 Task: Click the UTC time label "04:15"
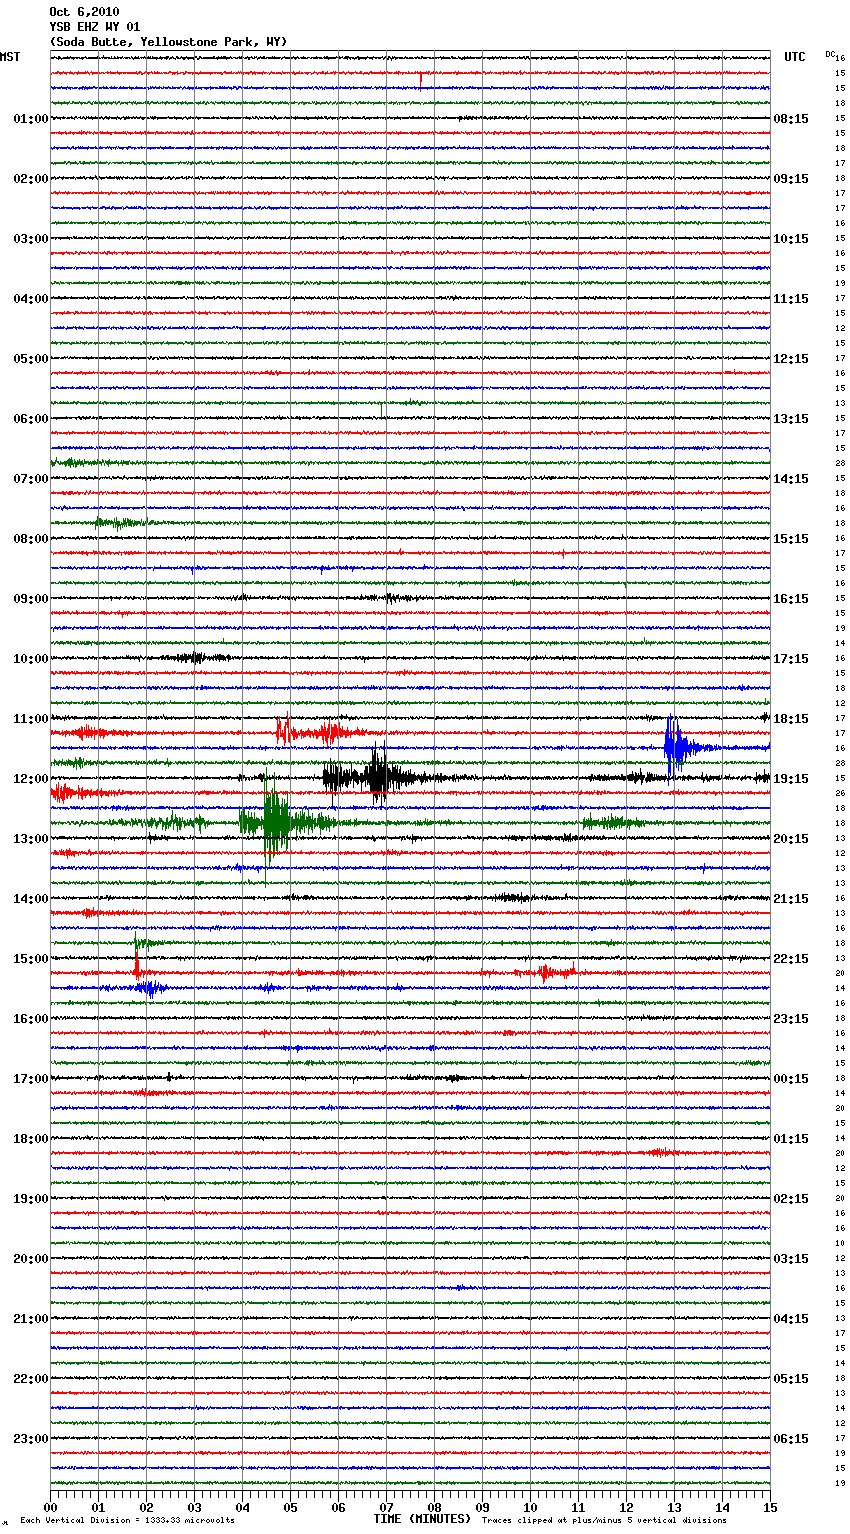(791, 1319)
